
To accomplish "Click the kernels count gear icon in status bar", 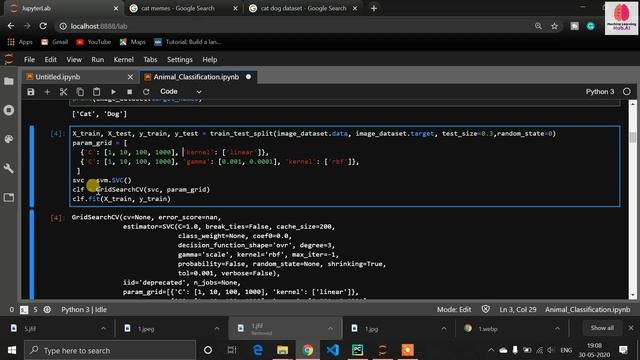I will pos(47,309).
